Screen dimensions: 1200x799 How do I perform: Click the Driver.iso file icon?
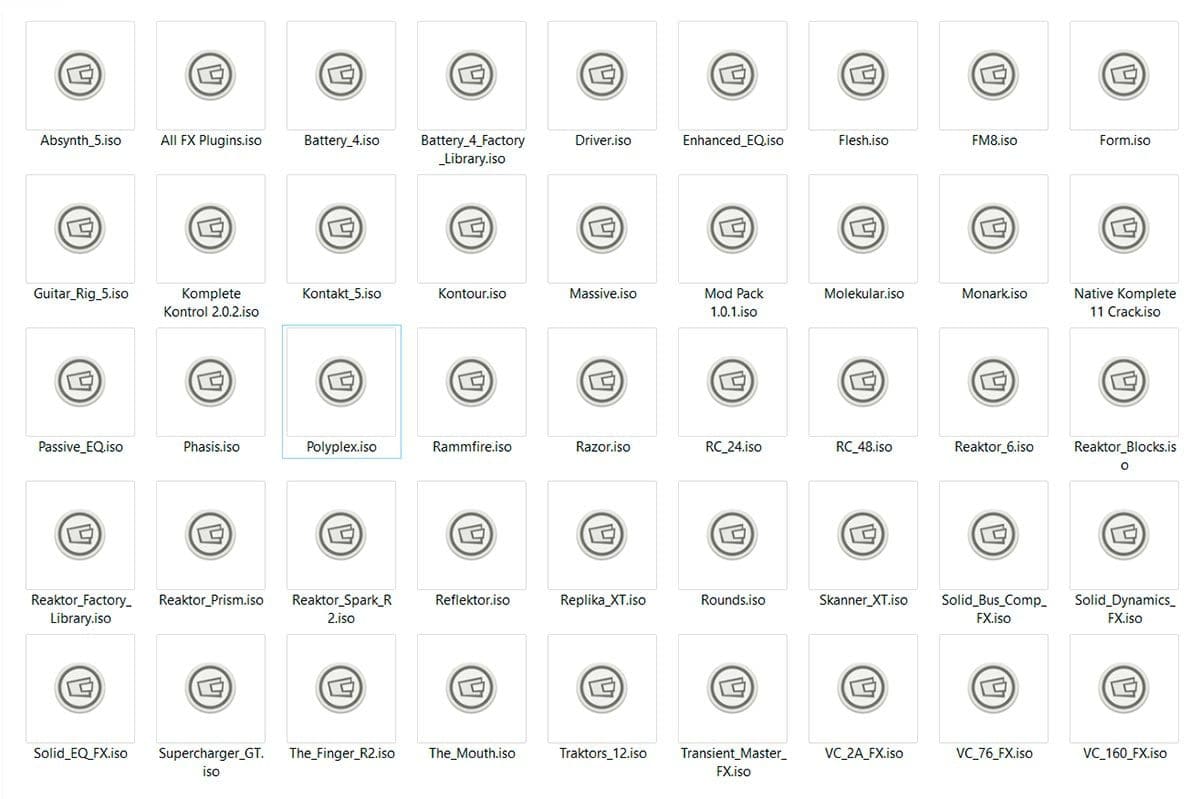tap(603, 75)
